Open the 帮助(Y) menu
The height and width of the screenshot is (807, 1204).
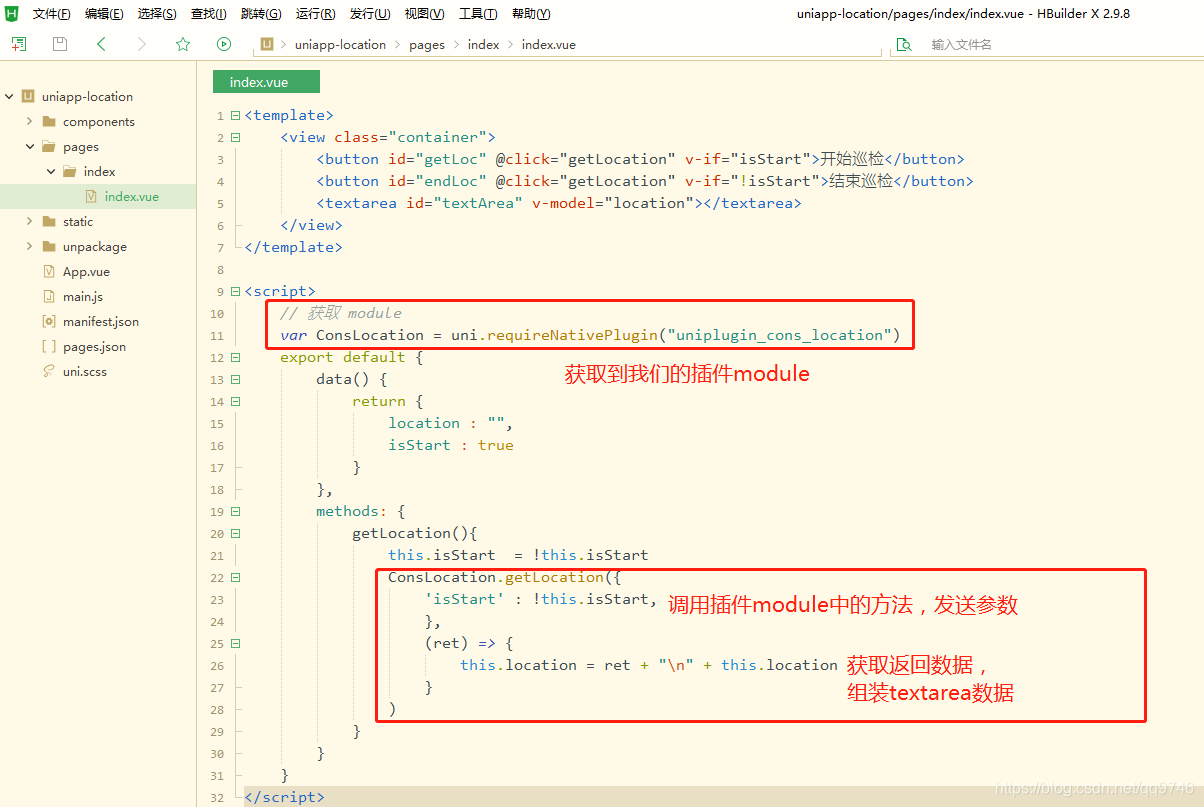click(531, 14)
